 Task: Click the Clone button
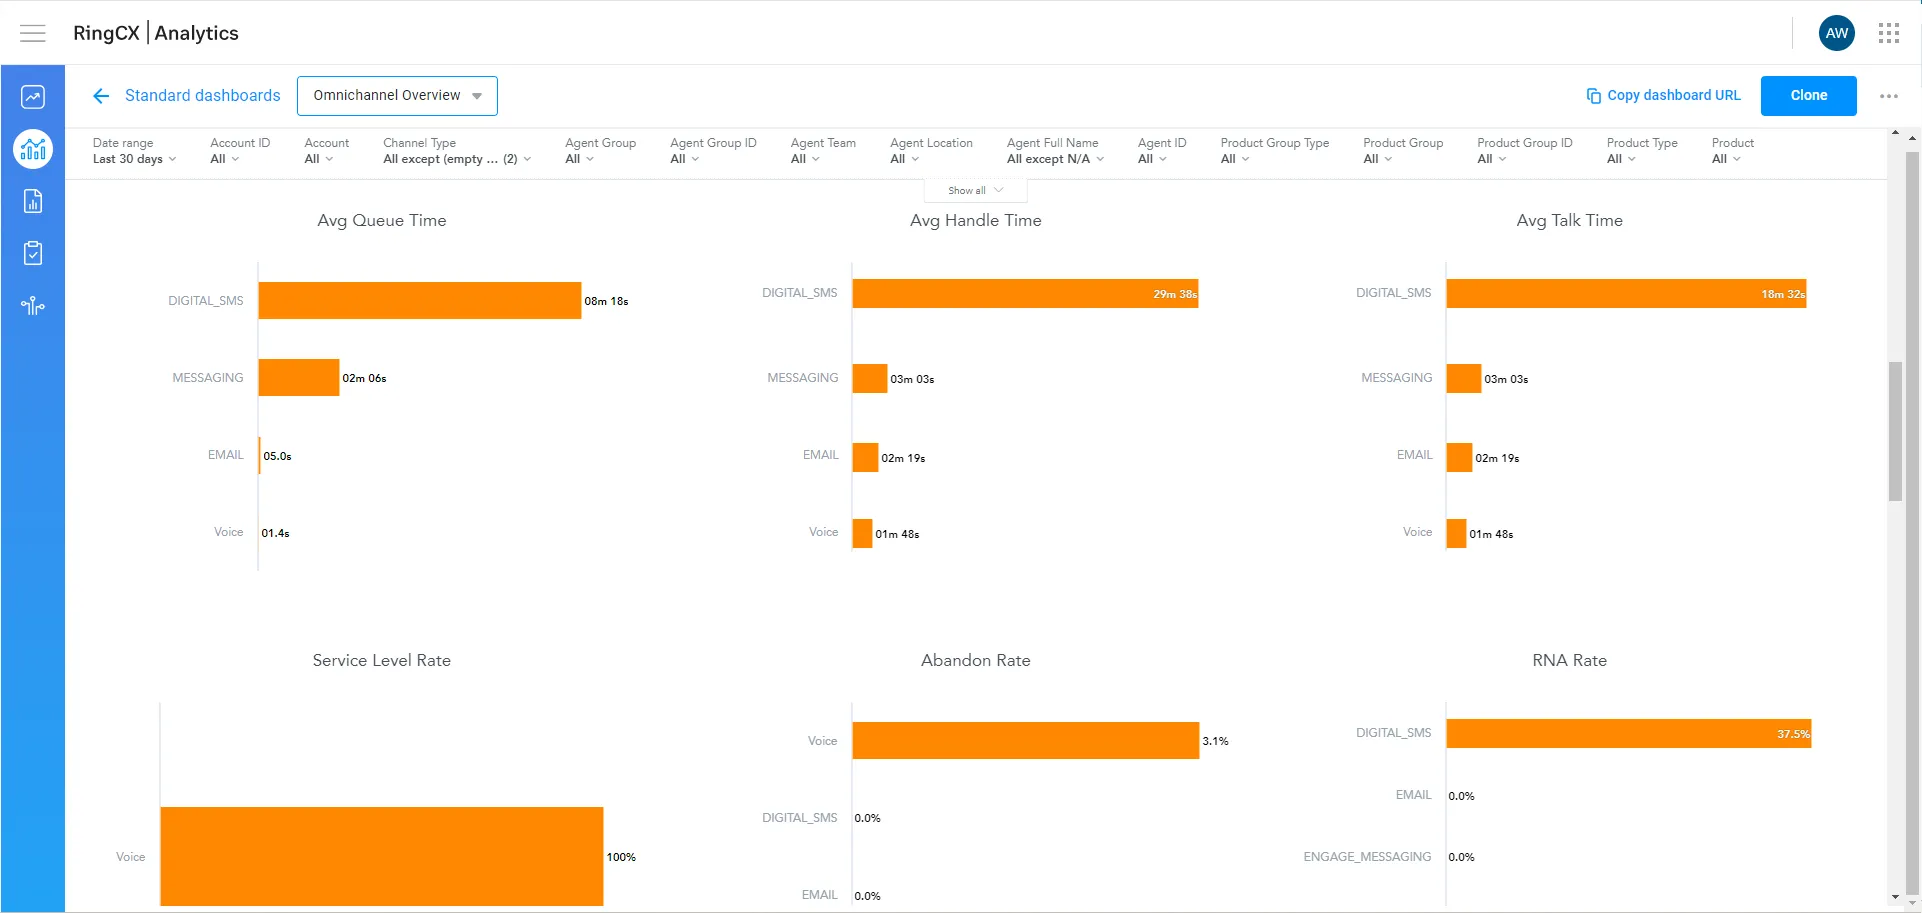[1808, 96]
